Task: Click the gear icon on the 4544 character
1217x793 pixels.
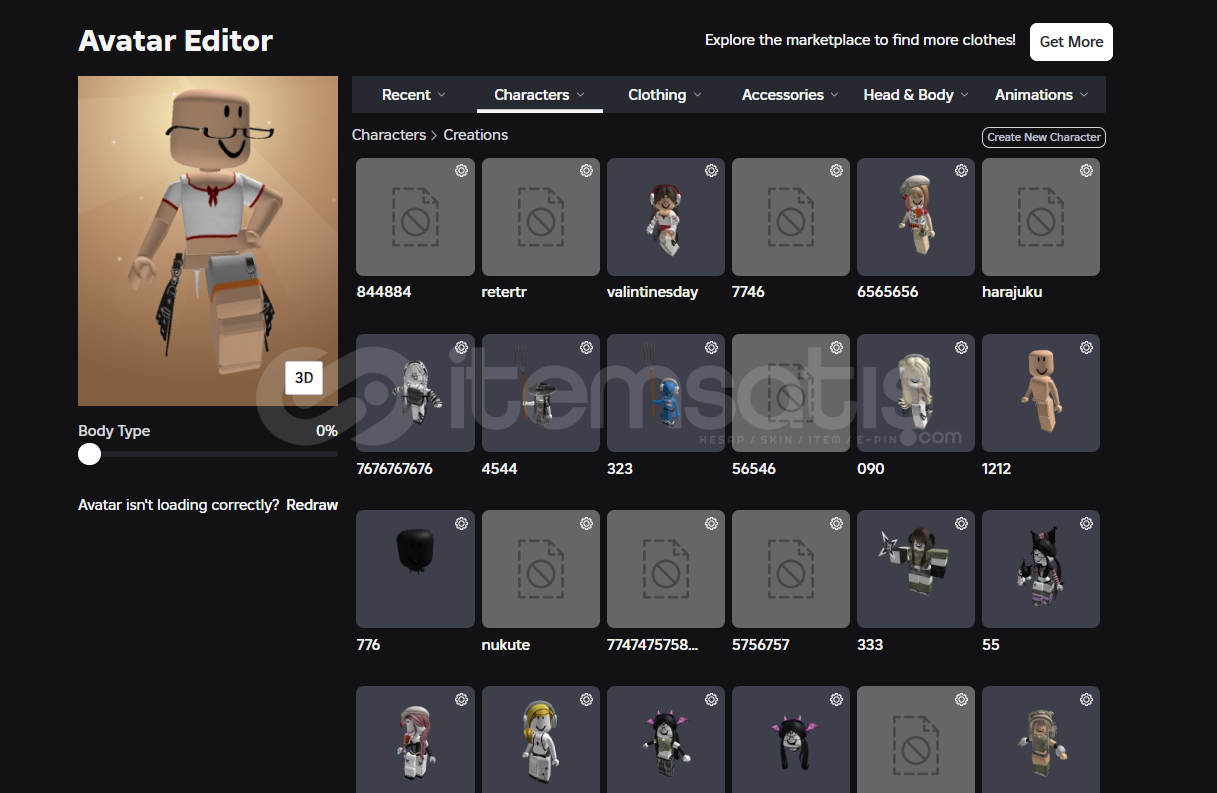Action: coord(586,347)
